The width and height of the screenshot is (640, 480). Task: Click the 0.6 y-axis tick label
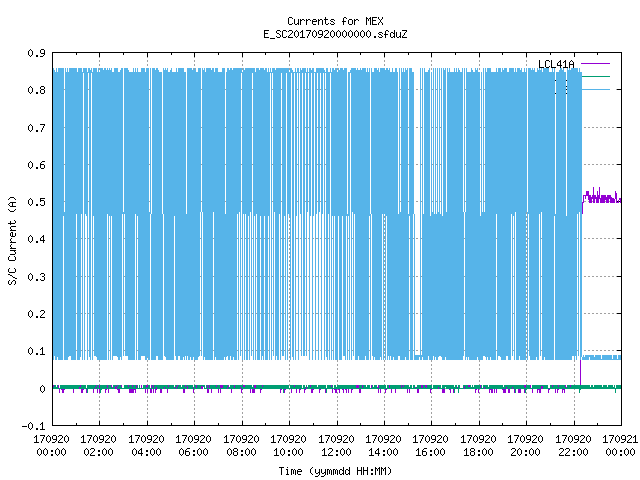(x=36, y=165)
